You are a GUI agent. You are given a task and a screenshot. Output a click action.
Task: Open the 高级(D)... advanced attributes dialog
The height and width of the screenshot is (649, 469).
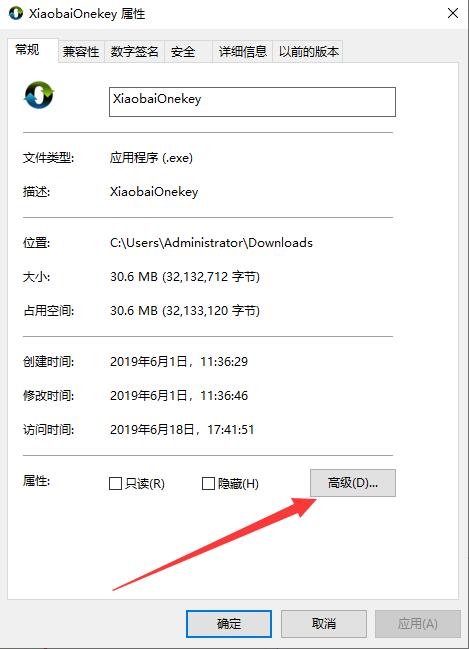tap(353, 483)
